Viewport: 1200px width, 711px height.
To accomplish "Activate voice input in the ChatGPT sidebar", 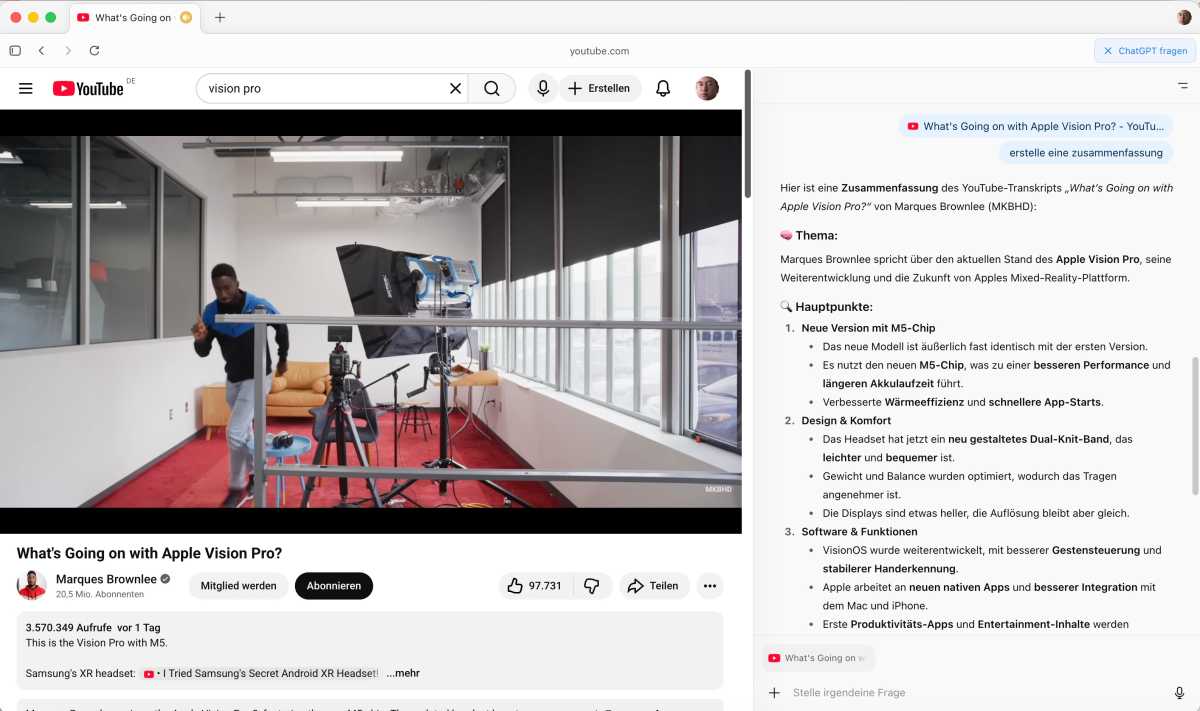I will (x=1178, y=692).
